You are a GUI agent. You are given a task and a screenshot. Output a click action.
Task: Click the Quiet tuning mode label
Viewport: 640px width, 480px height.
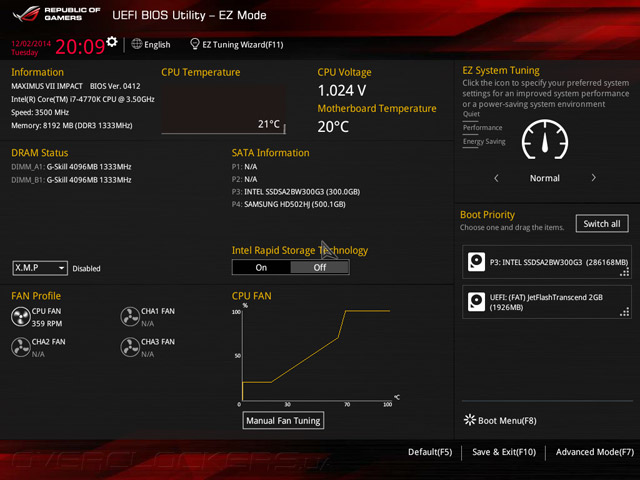(471, 114)
